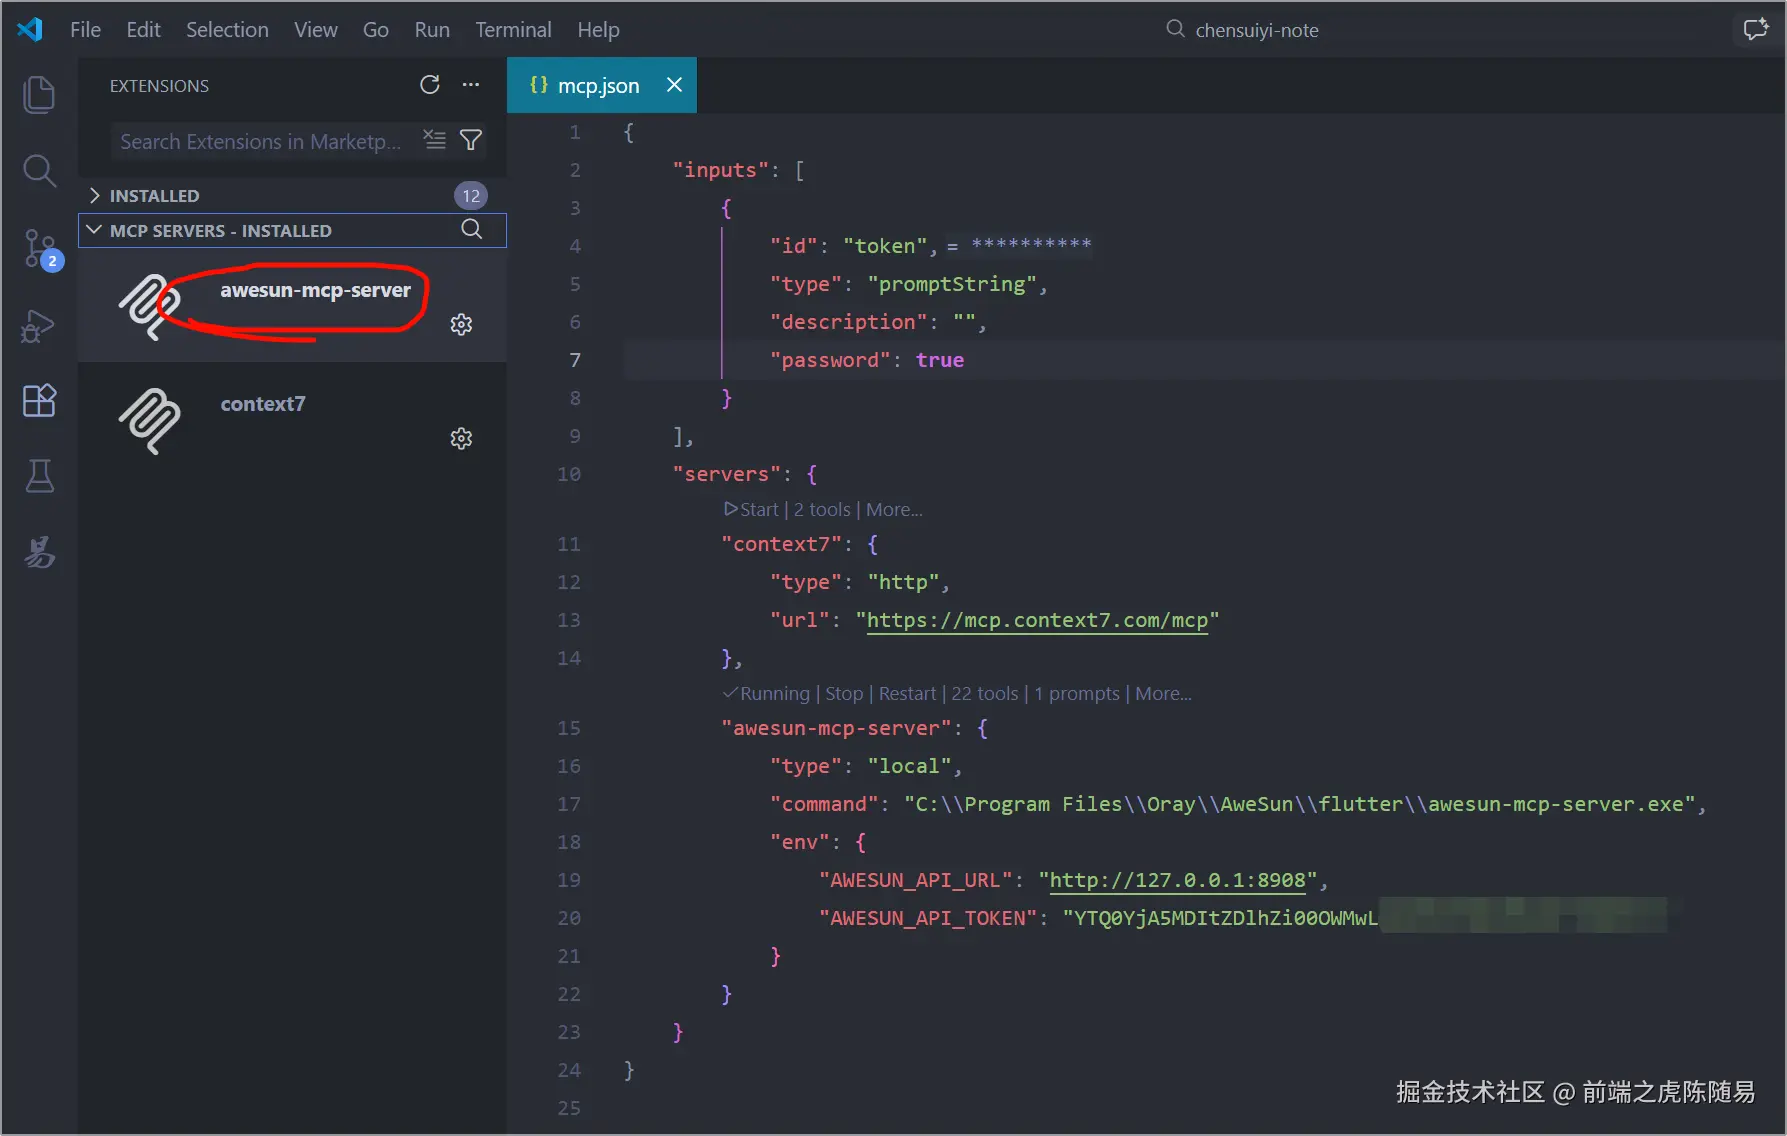The height and width of the screenshot is (1136, 1787).
Task: Click Running status above awesun-mcp-server
Action: point(766,693)
